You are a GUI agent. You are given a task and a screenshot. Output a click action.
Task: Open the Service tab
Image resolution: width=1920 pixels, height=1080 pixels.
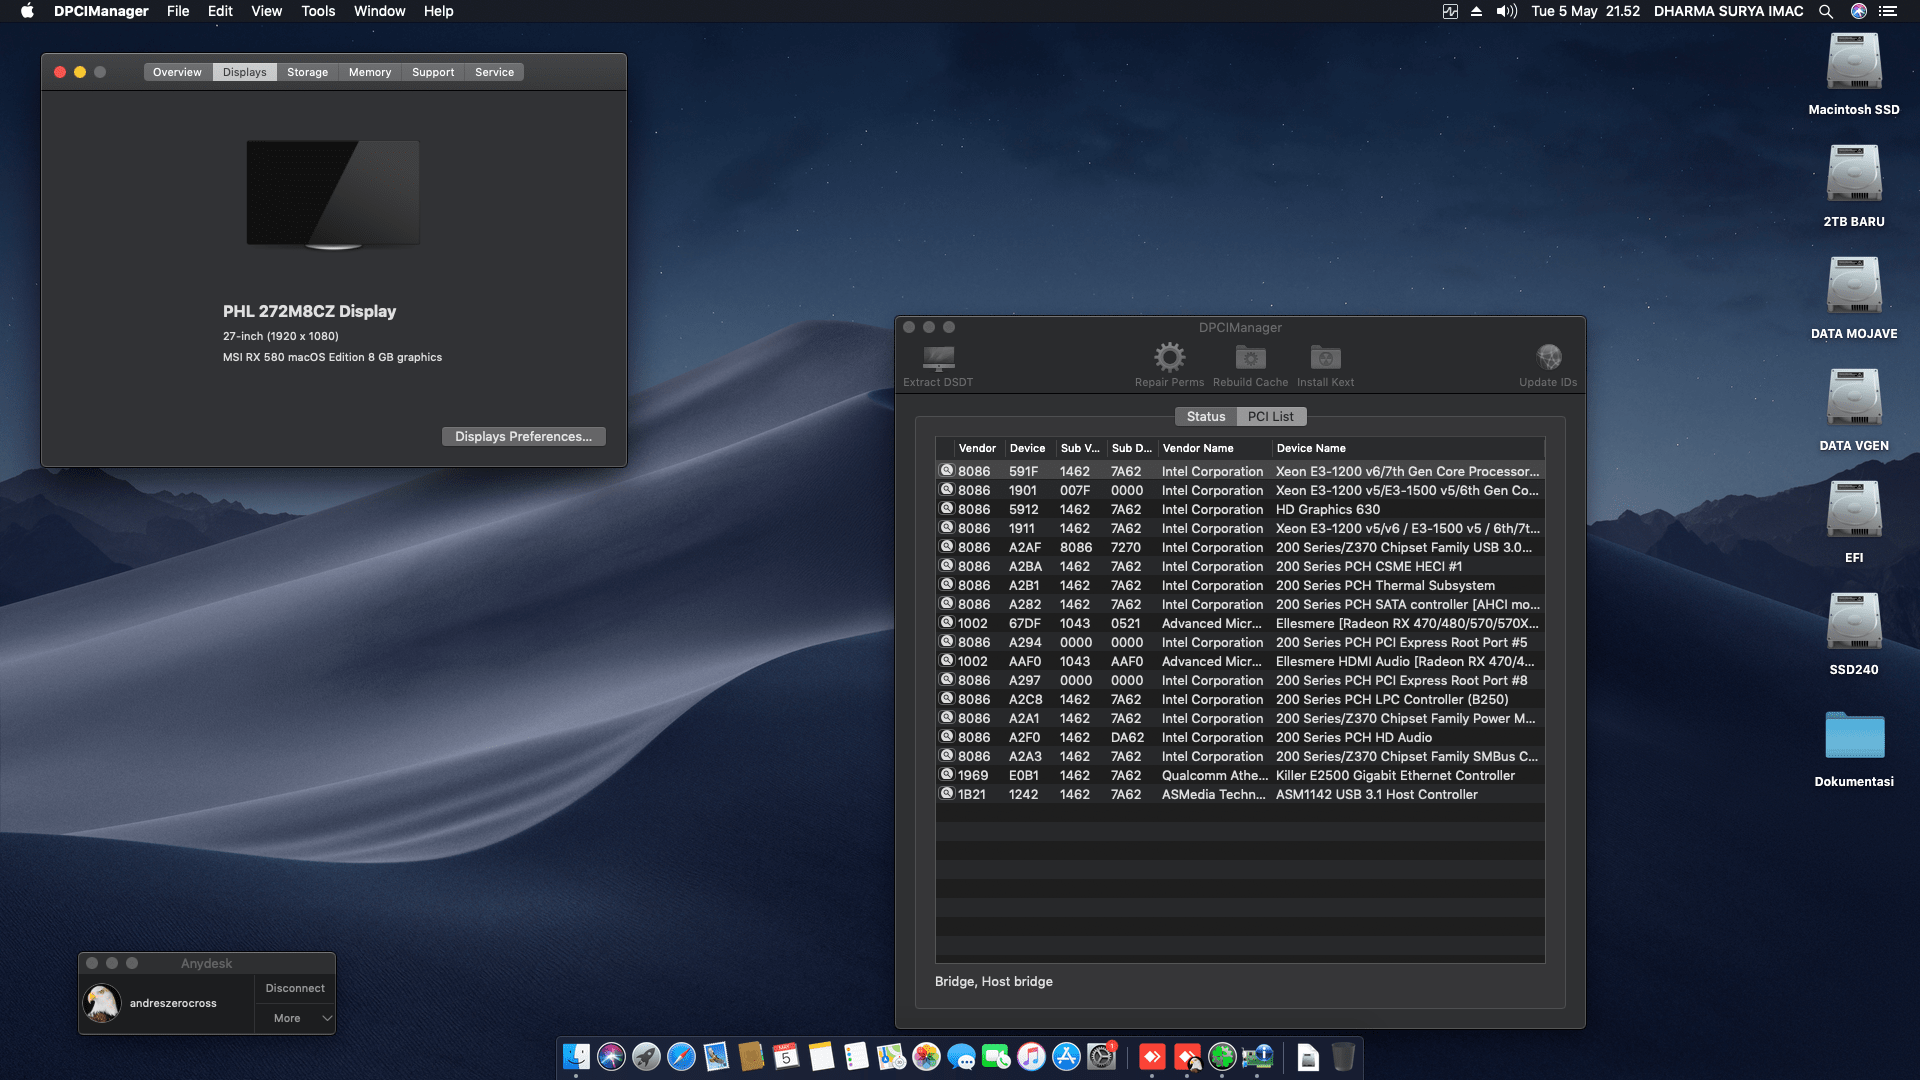click(x=495, y=72)
